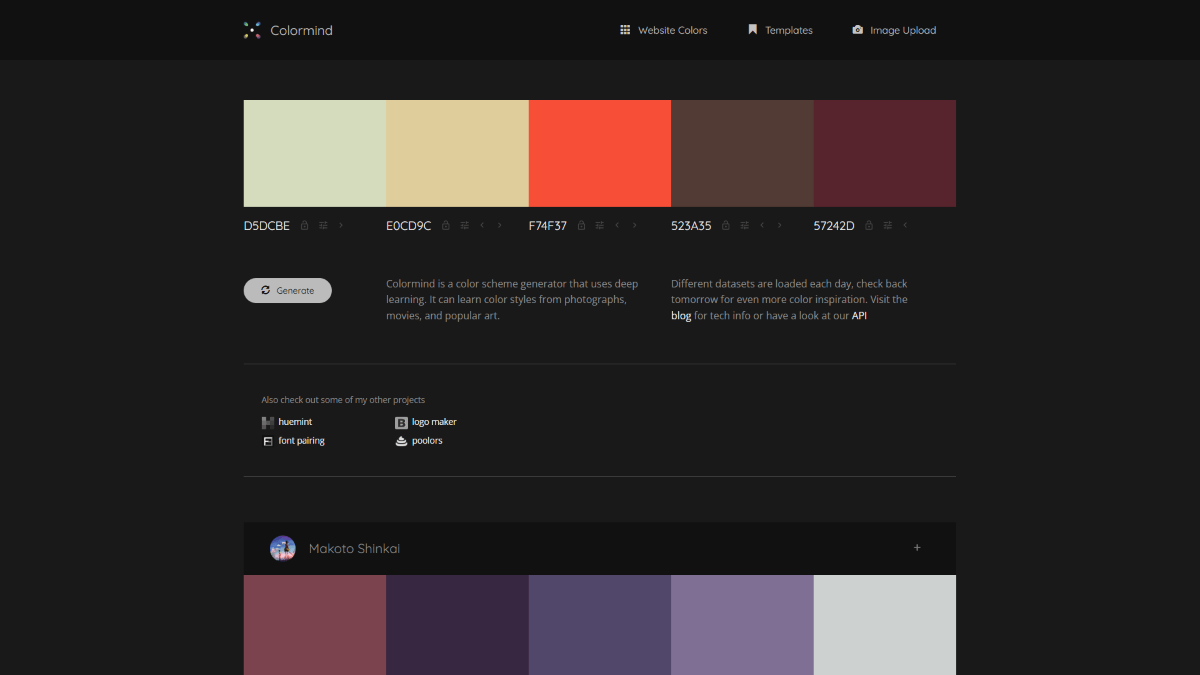
Task: Click the left arrow next to F74F37
Action: point(618,225)
